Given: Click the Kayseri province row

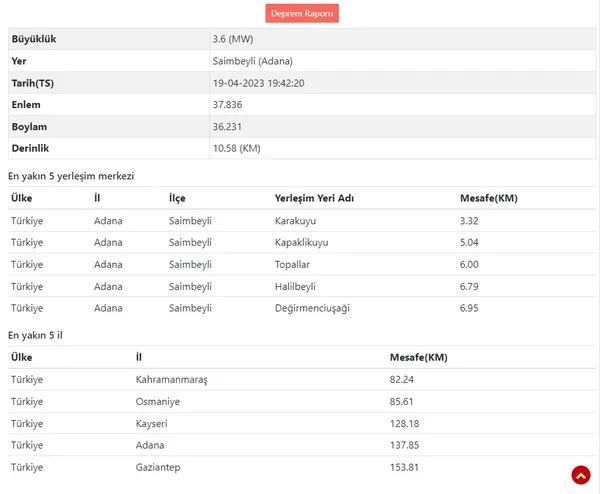Looking at the screenshot, I should [302, 424].
